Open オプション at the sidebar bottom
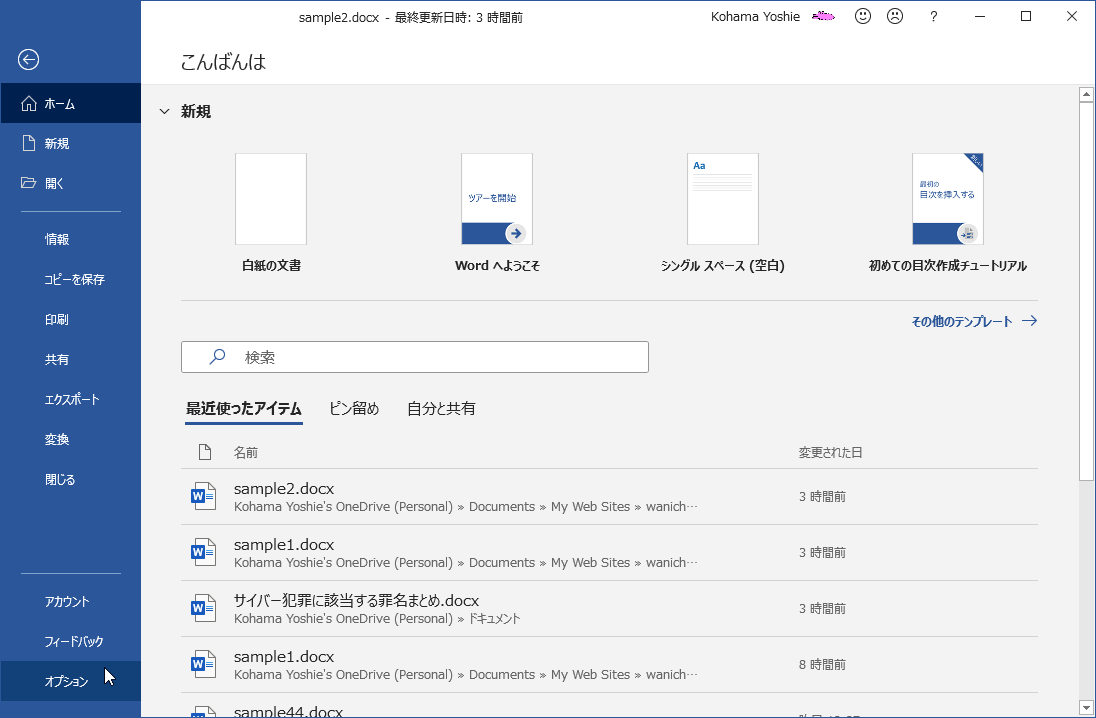This screenshot has width=1096, height=718. pos(71,681)
